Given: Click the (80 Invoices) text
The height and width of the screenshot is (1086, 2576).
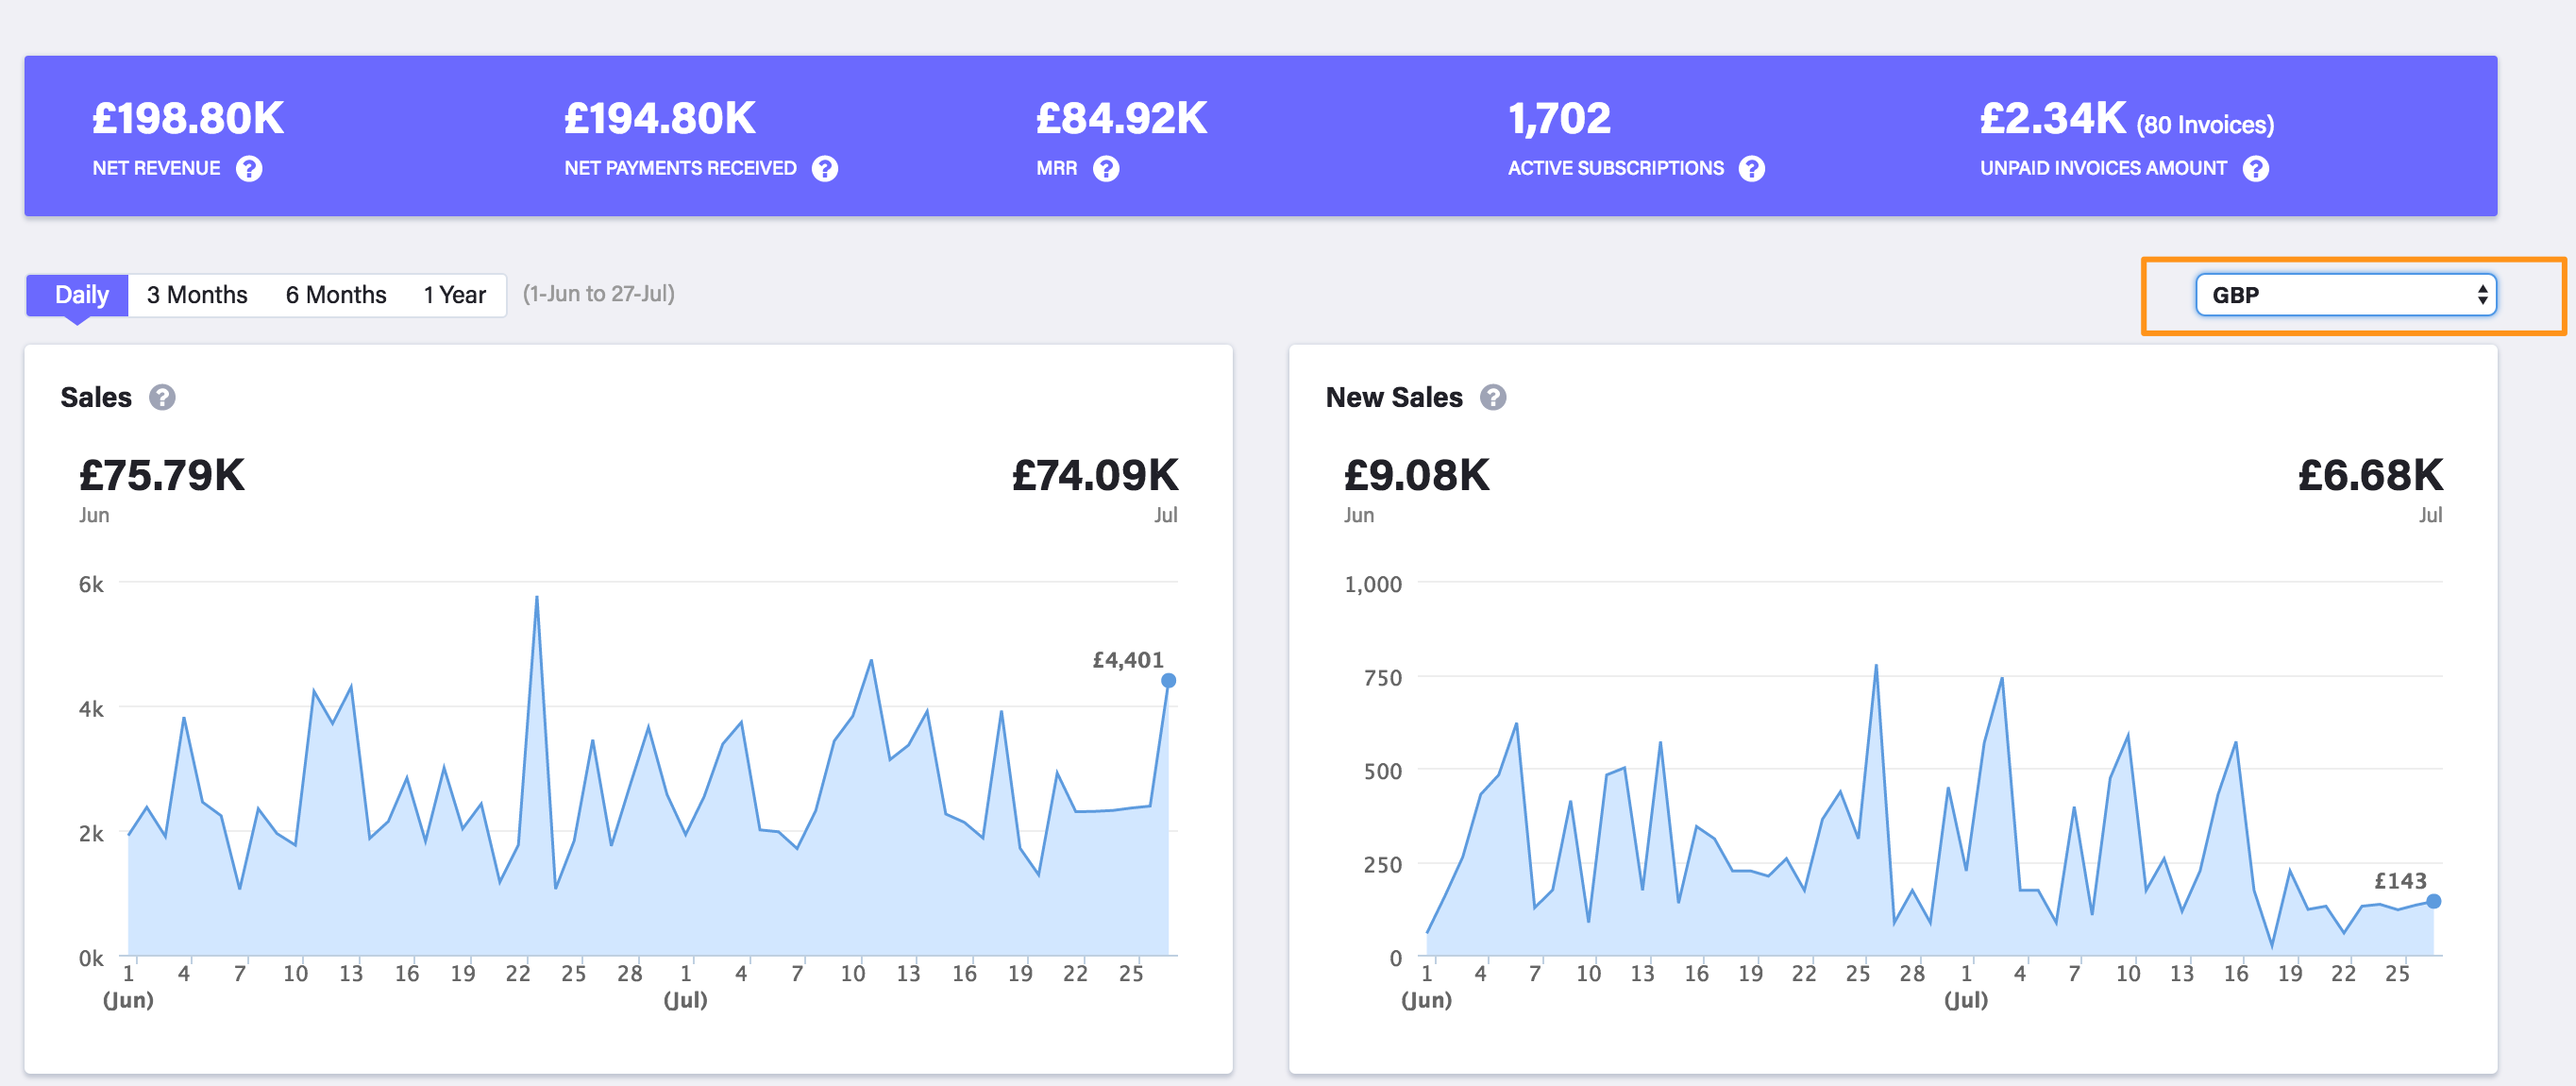Looking at the screenshot, I should 2205,125.
